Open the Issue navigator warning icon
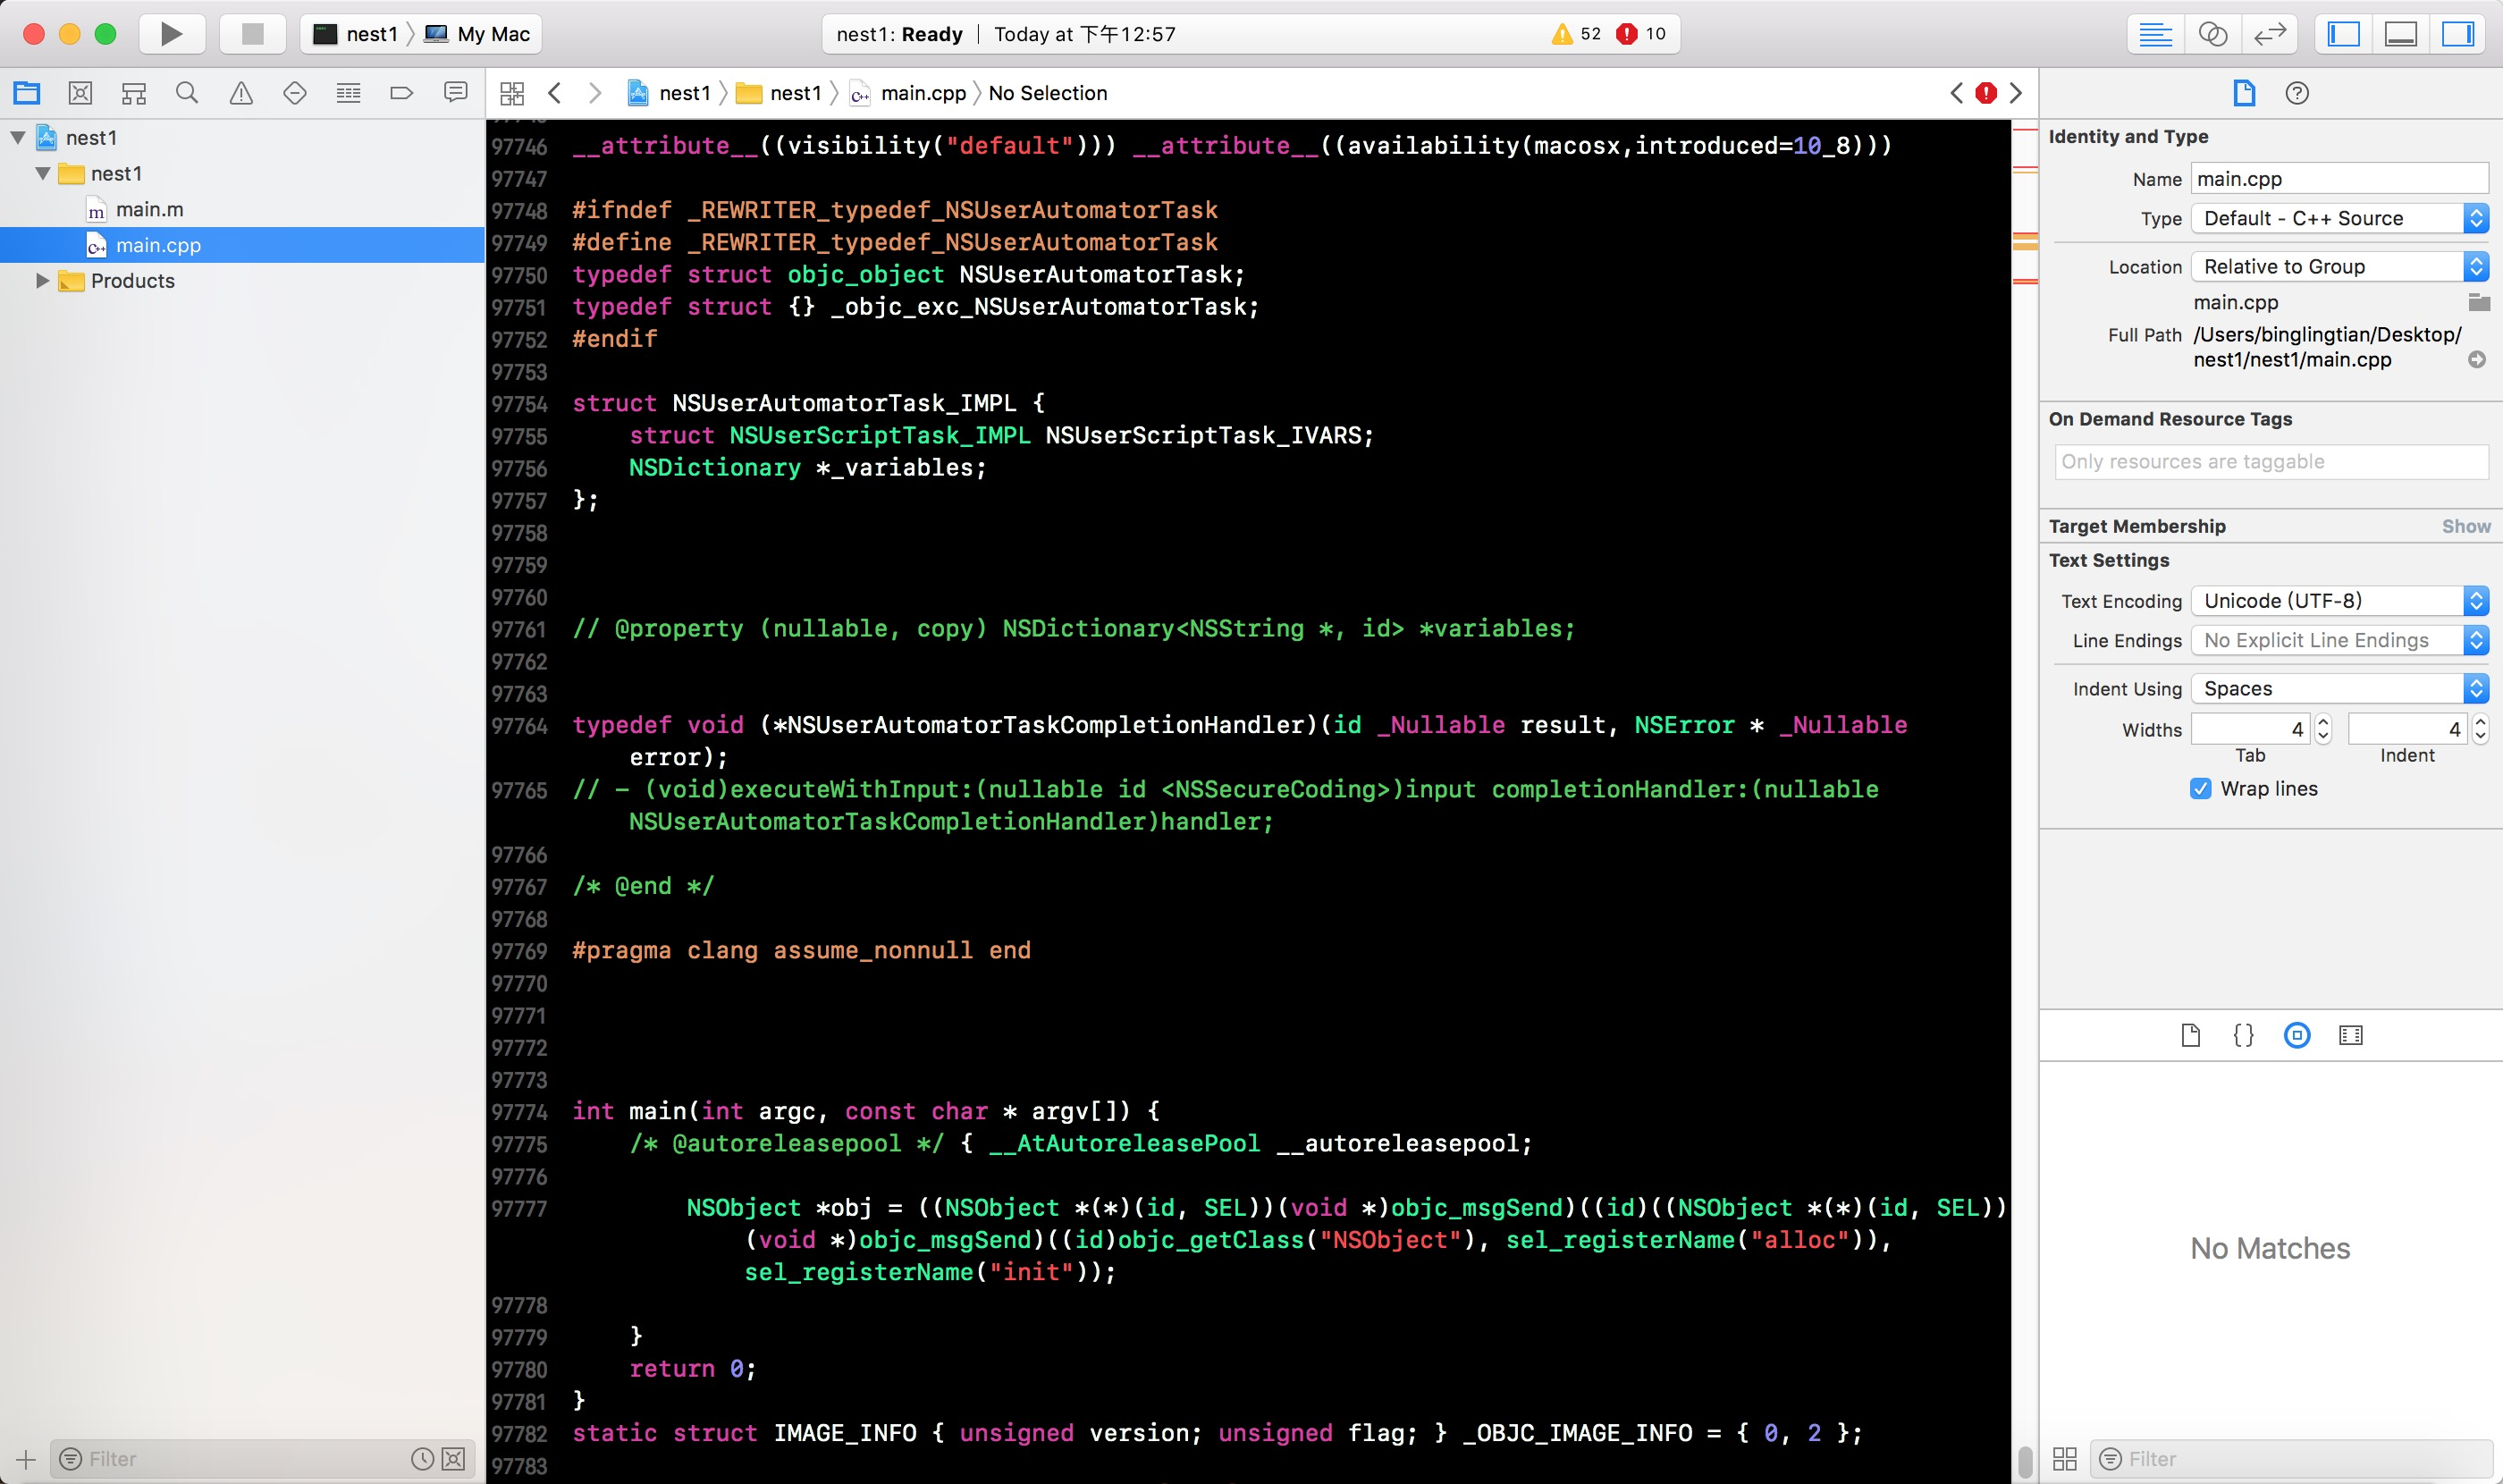Viewport: 2503px width, 1484px height. 241,93
